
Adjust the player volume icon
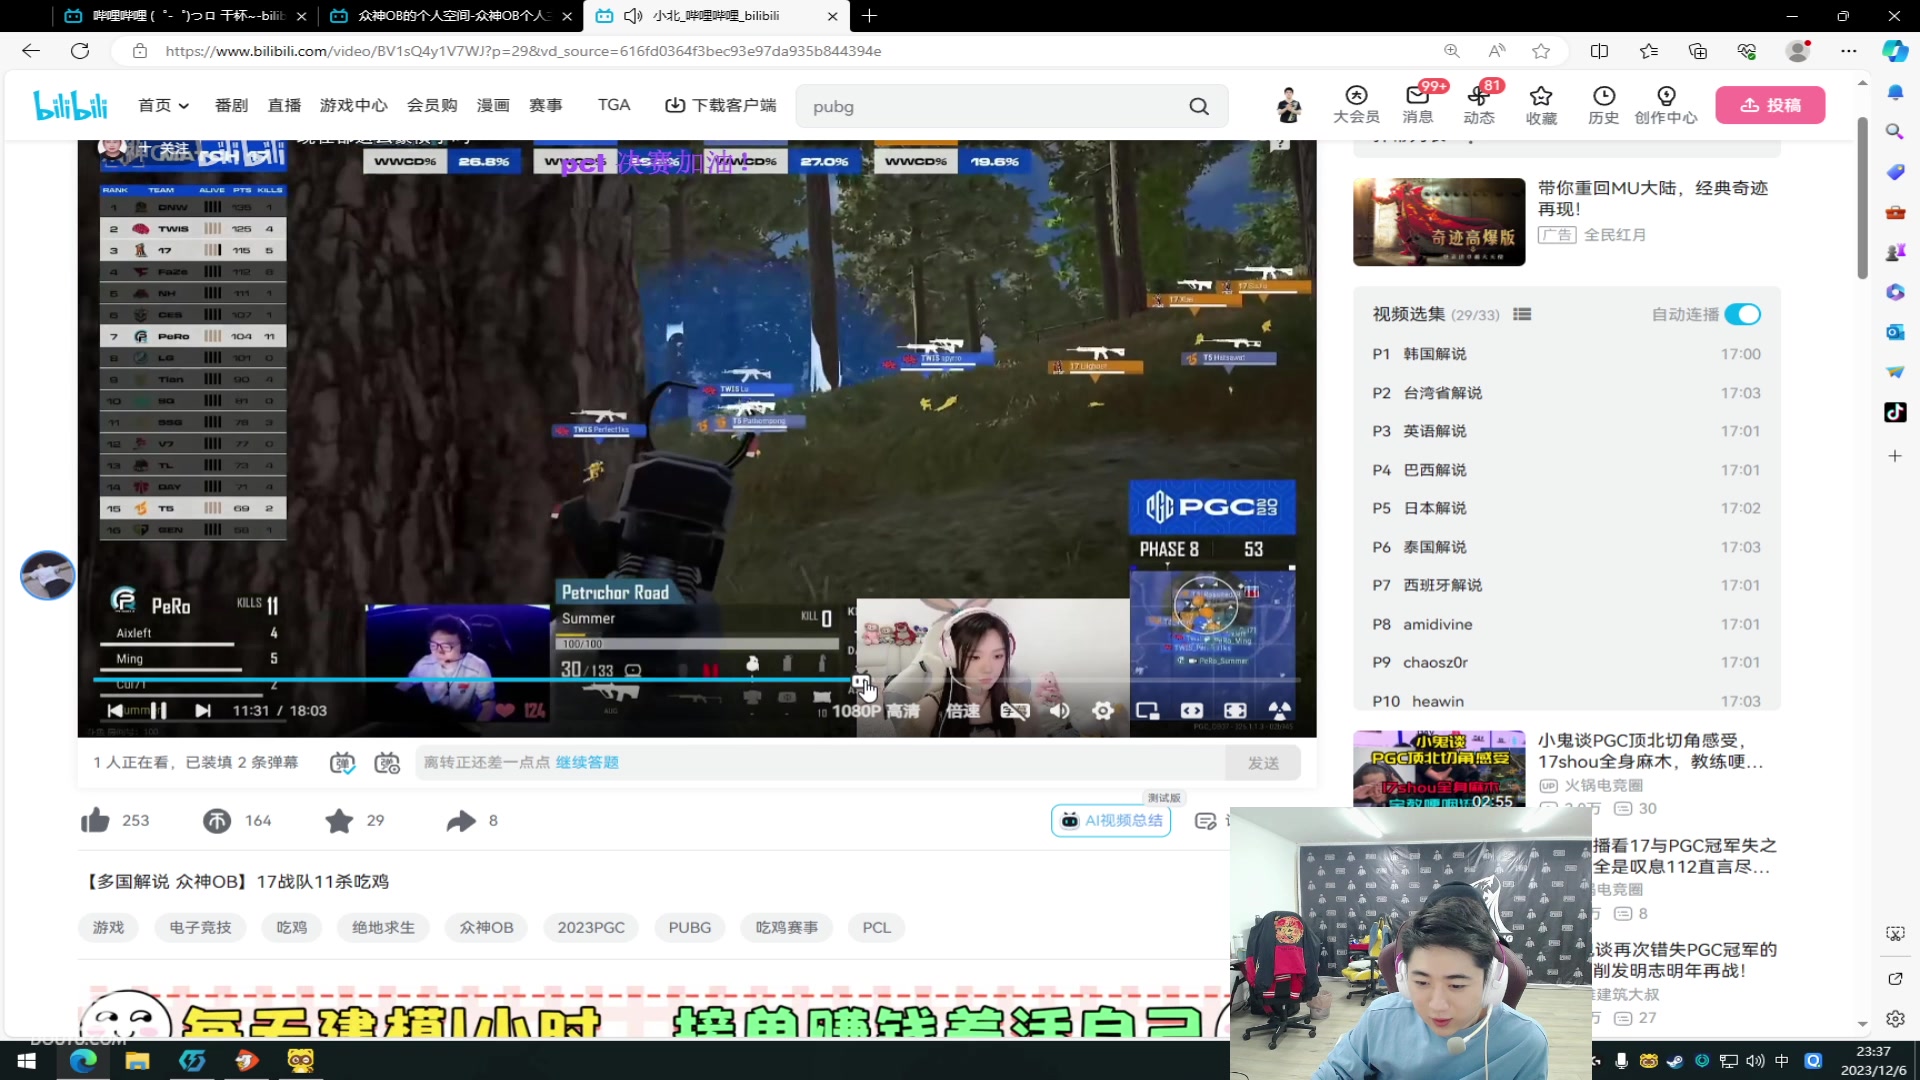[x=1059, y=711]
